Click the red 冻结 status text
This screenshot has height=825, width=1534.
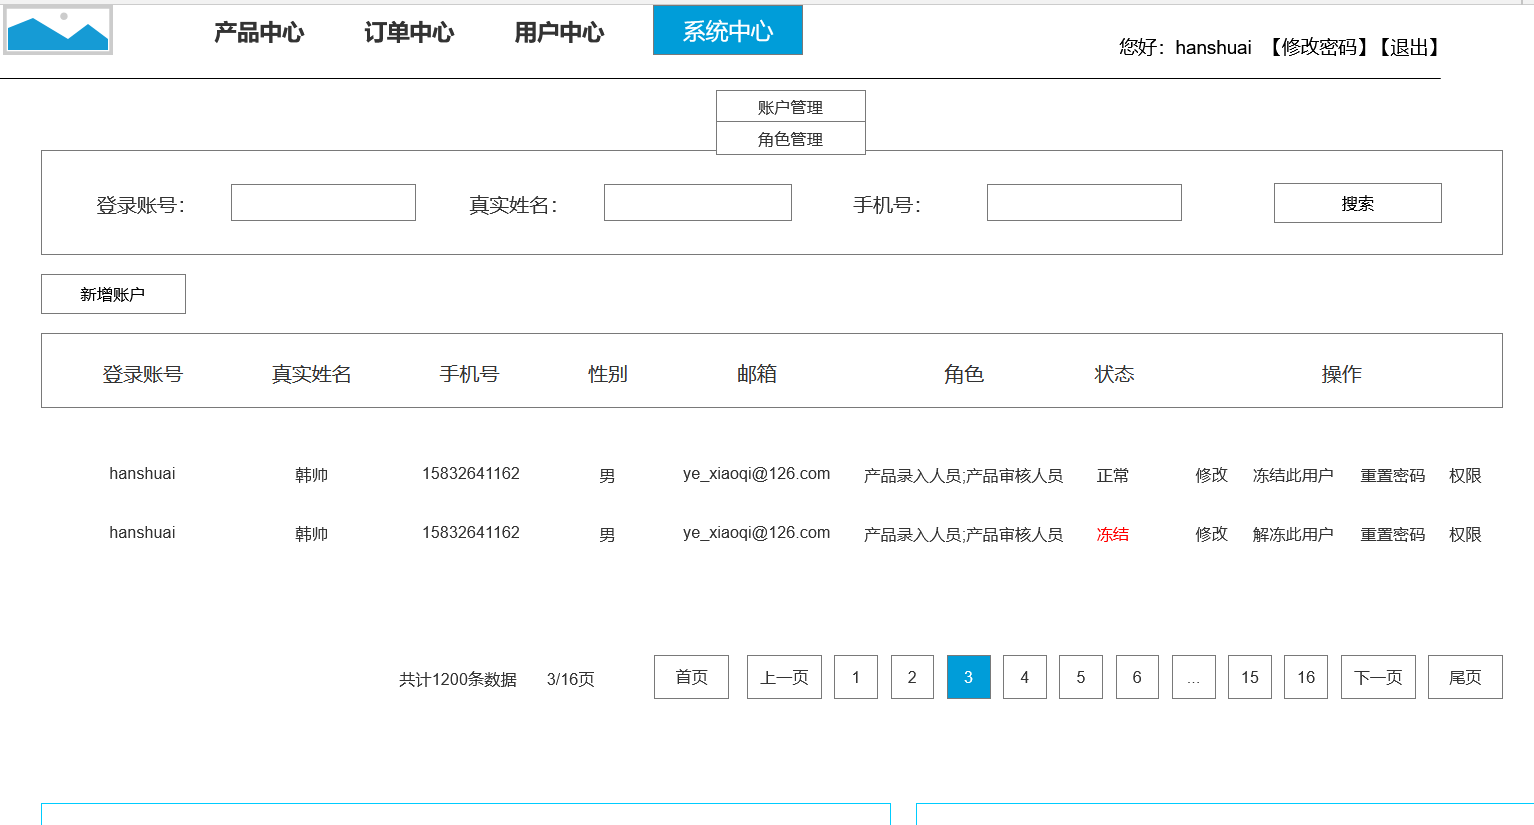click(1112, 534)
